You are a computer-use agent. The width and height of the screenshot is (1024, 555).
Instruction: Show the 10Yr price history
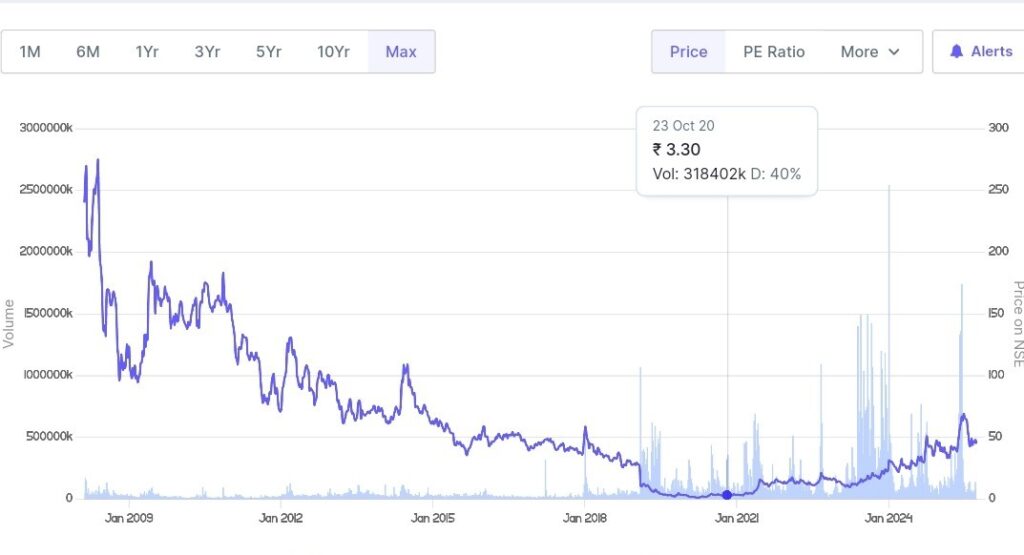[333, 51]
